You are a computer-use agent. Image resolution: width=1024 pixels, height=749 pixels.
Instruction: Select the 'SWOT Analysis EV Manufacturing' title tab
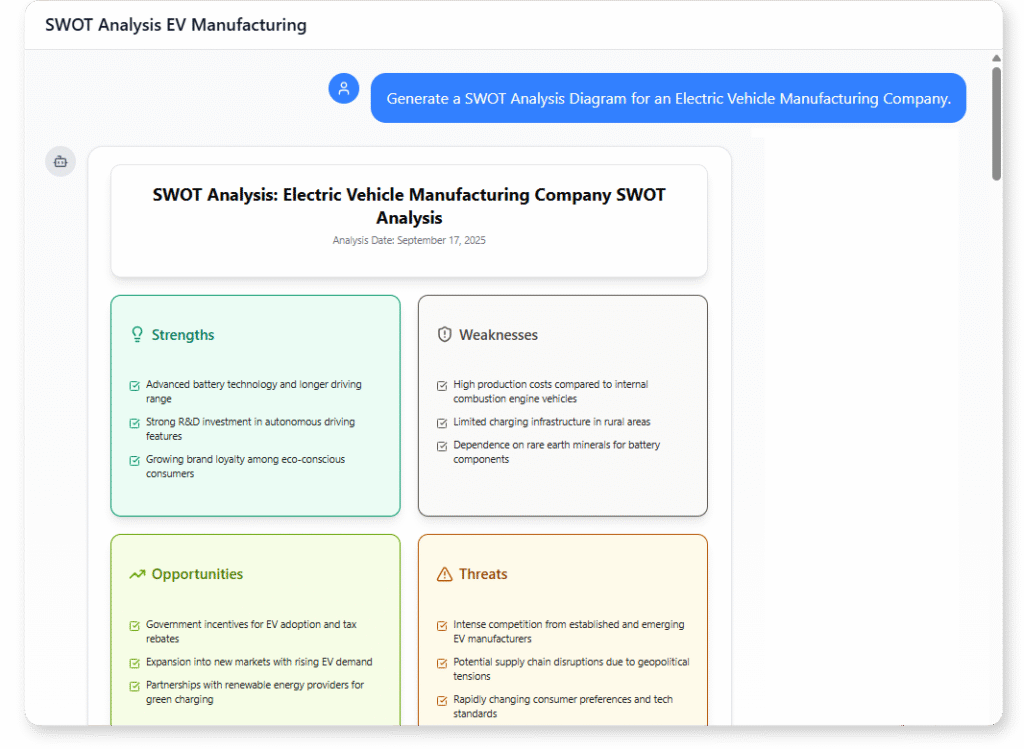pyautogui.click(x=174, y=25)
